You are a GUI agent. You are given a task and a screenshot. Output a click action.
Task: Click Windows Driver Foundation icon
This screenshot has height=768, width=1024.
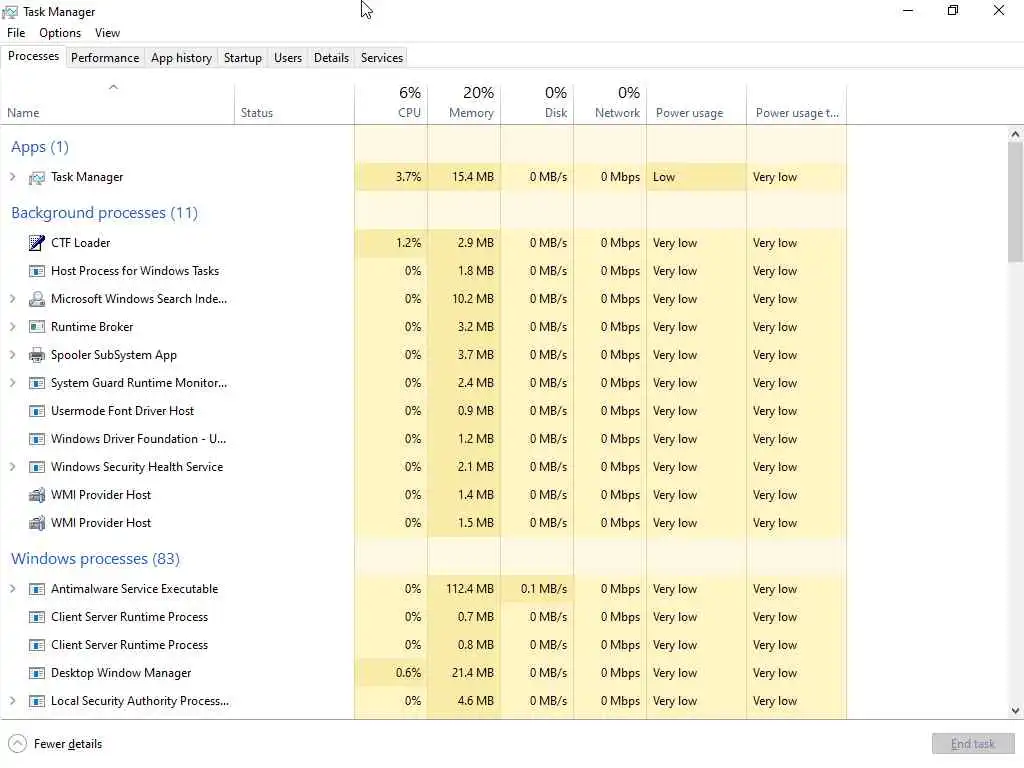click(37, 439)
